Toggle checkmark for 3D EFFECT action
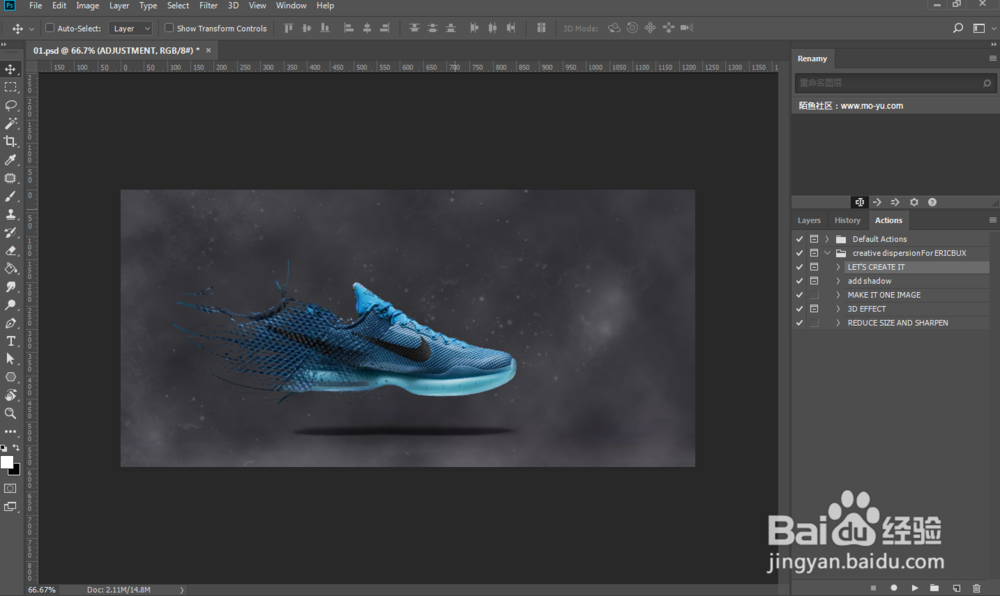The height and width of the screenshot is (596, 1000). click(x=799, y=309)
